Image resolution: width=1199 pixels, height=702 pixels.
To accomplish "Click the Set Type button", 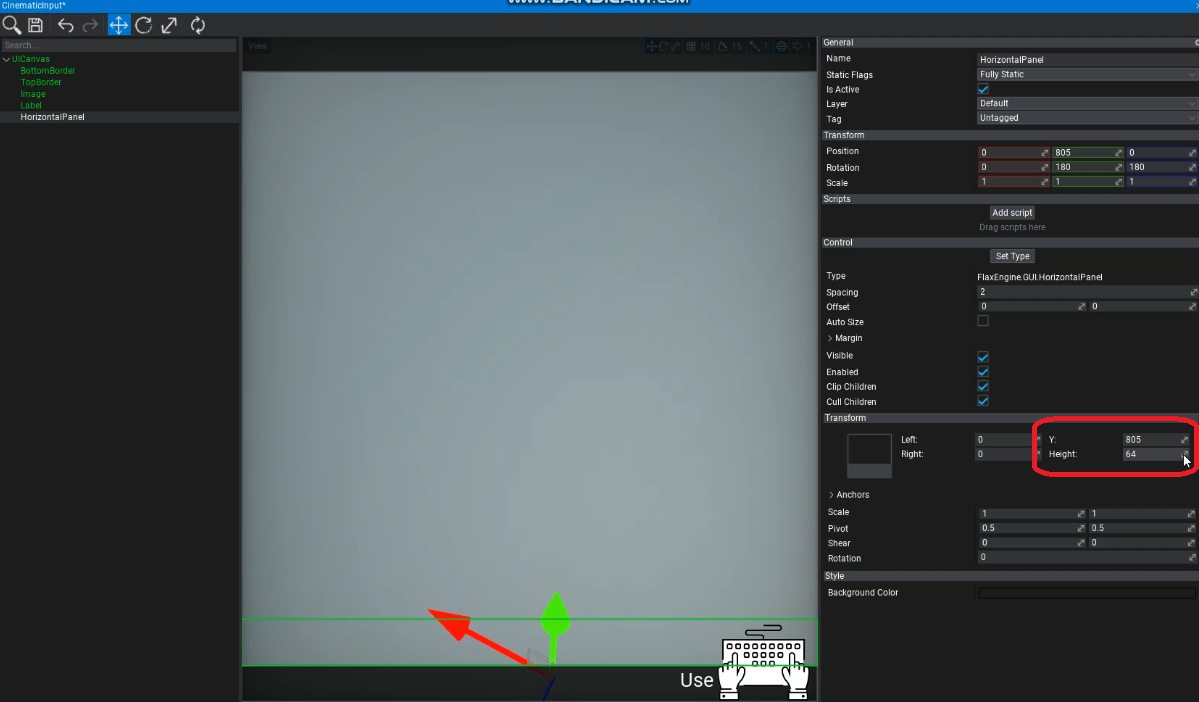I will (1012, 256).
